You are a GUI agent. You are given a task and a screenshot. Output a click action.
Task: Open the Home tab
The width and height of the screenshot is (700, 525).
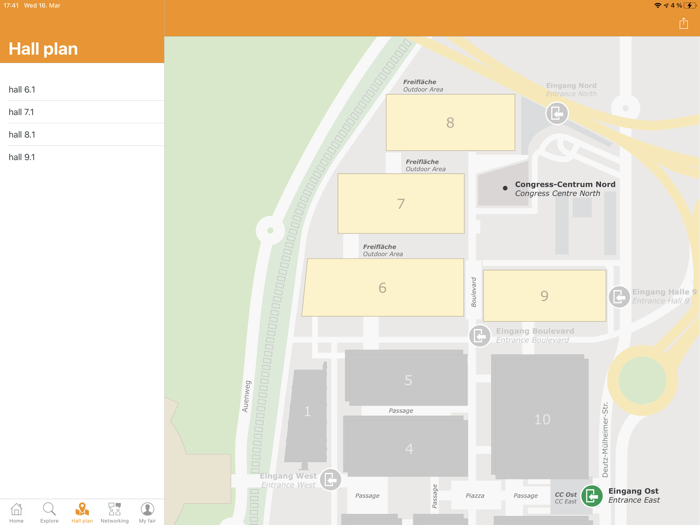click(17, 512)
